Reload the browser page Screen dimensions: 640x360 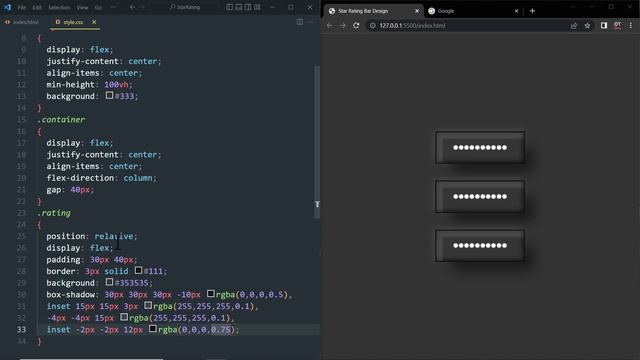click(x=356, y=25)
